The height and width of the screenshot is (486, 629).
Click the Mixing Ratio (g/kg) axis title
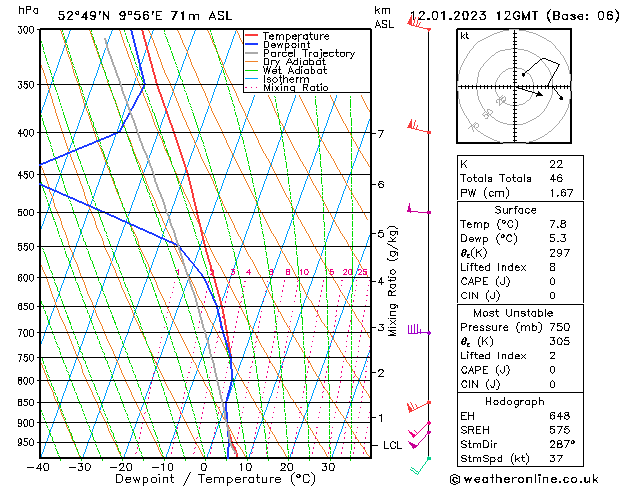(x=392, y=281)
